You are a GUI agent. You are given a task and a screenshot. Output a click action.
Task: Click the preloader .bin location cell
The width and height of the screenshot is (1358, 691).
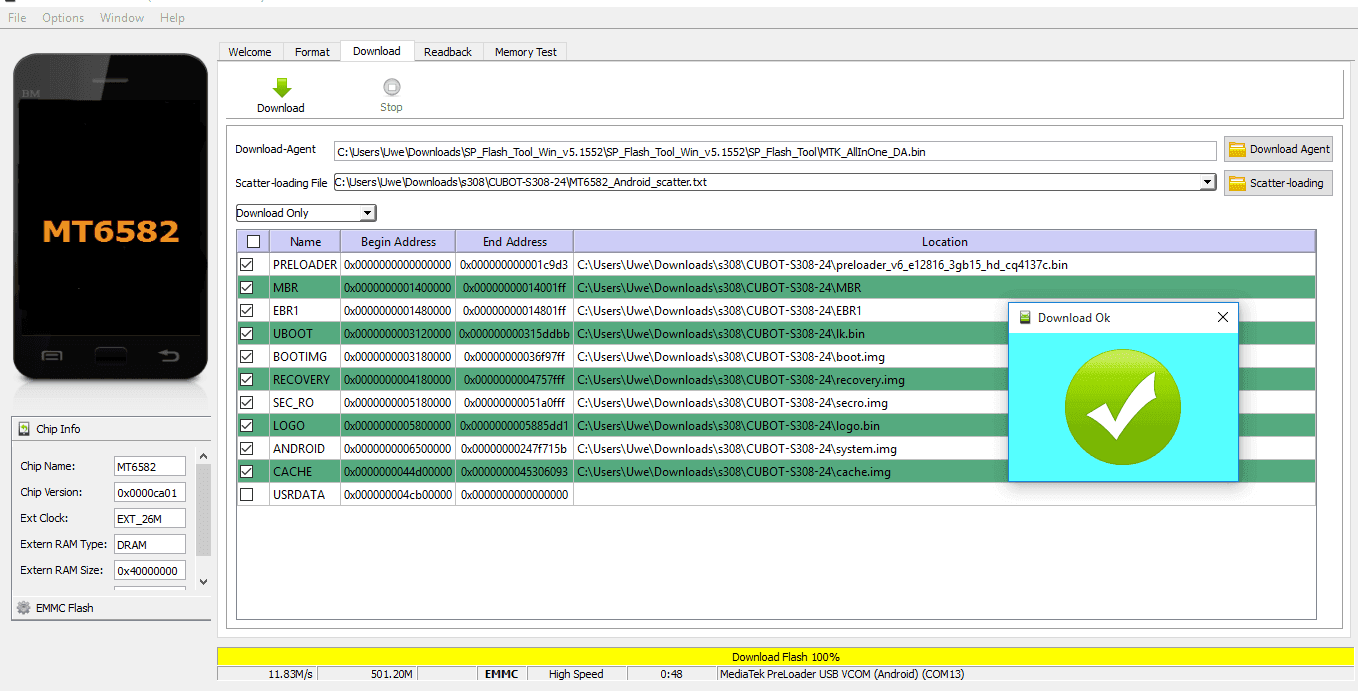(x=945, y=265)
